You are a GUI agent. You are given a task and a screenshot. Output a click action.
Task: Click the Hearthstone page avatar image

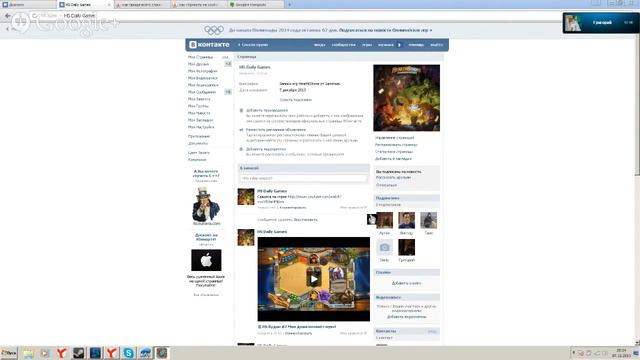click(407, 98)
